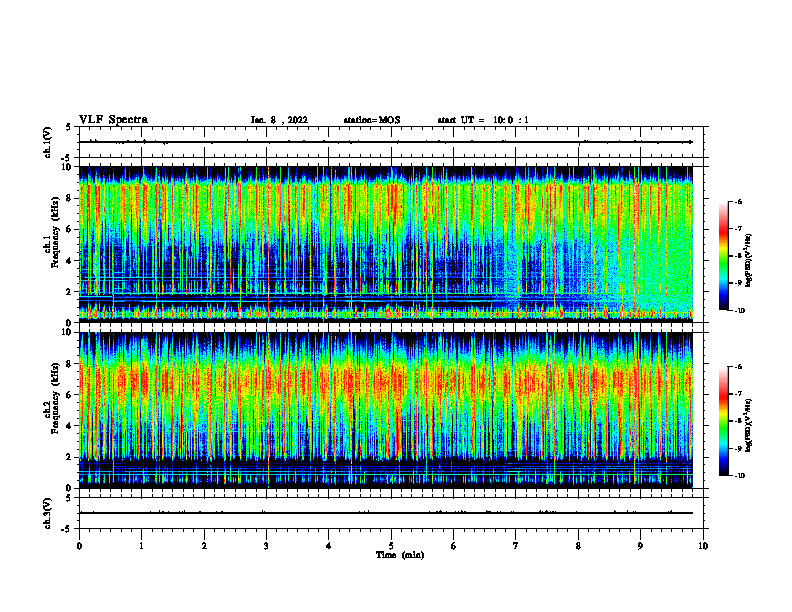Viewport: 792px width, 612px height.
Task: Click the "start UT = 10: 0 : 1" text
Action: click(x=483, y=120)
